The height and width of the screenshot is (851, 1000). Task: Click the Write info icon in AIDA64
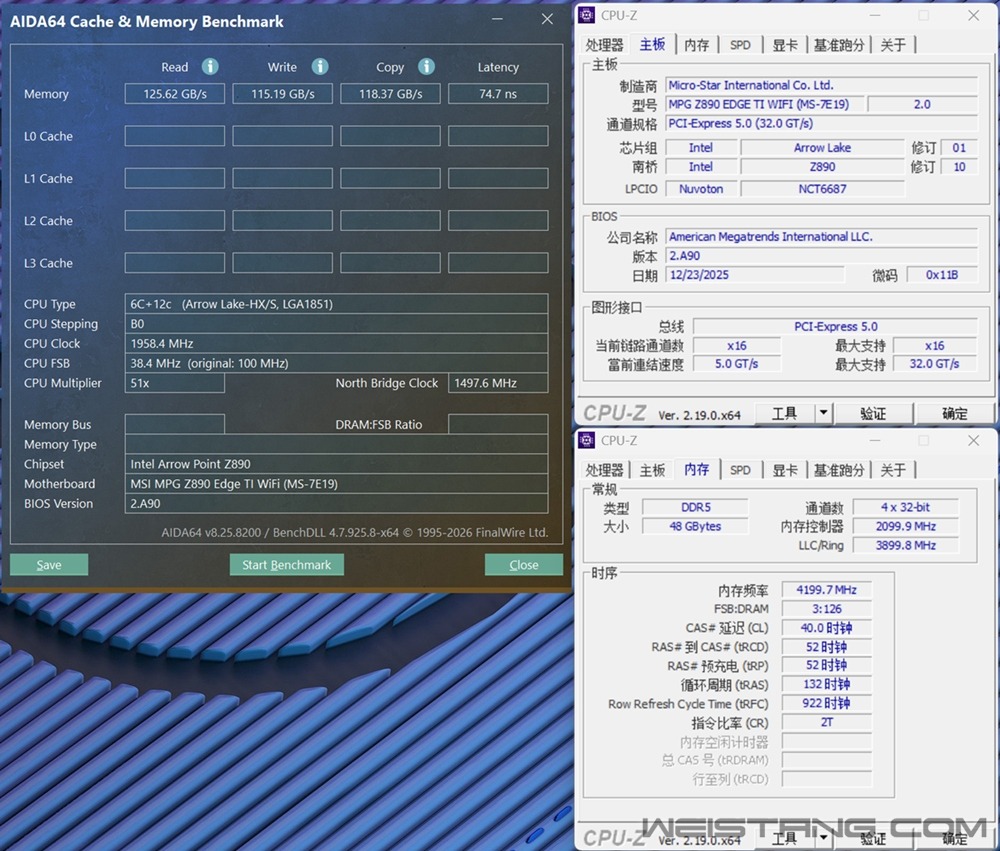320,67
